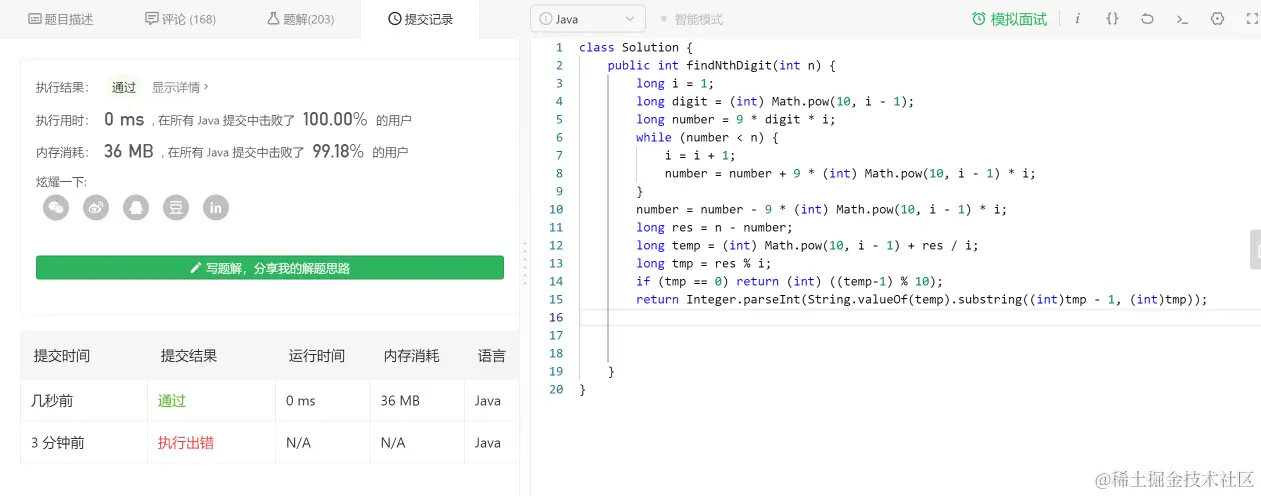Click the curly braces format icon
The image size is (1261, 496).
(x=1112, y=19)
